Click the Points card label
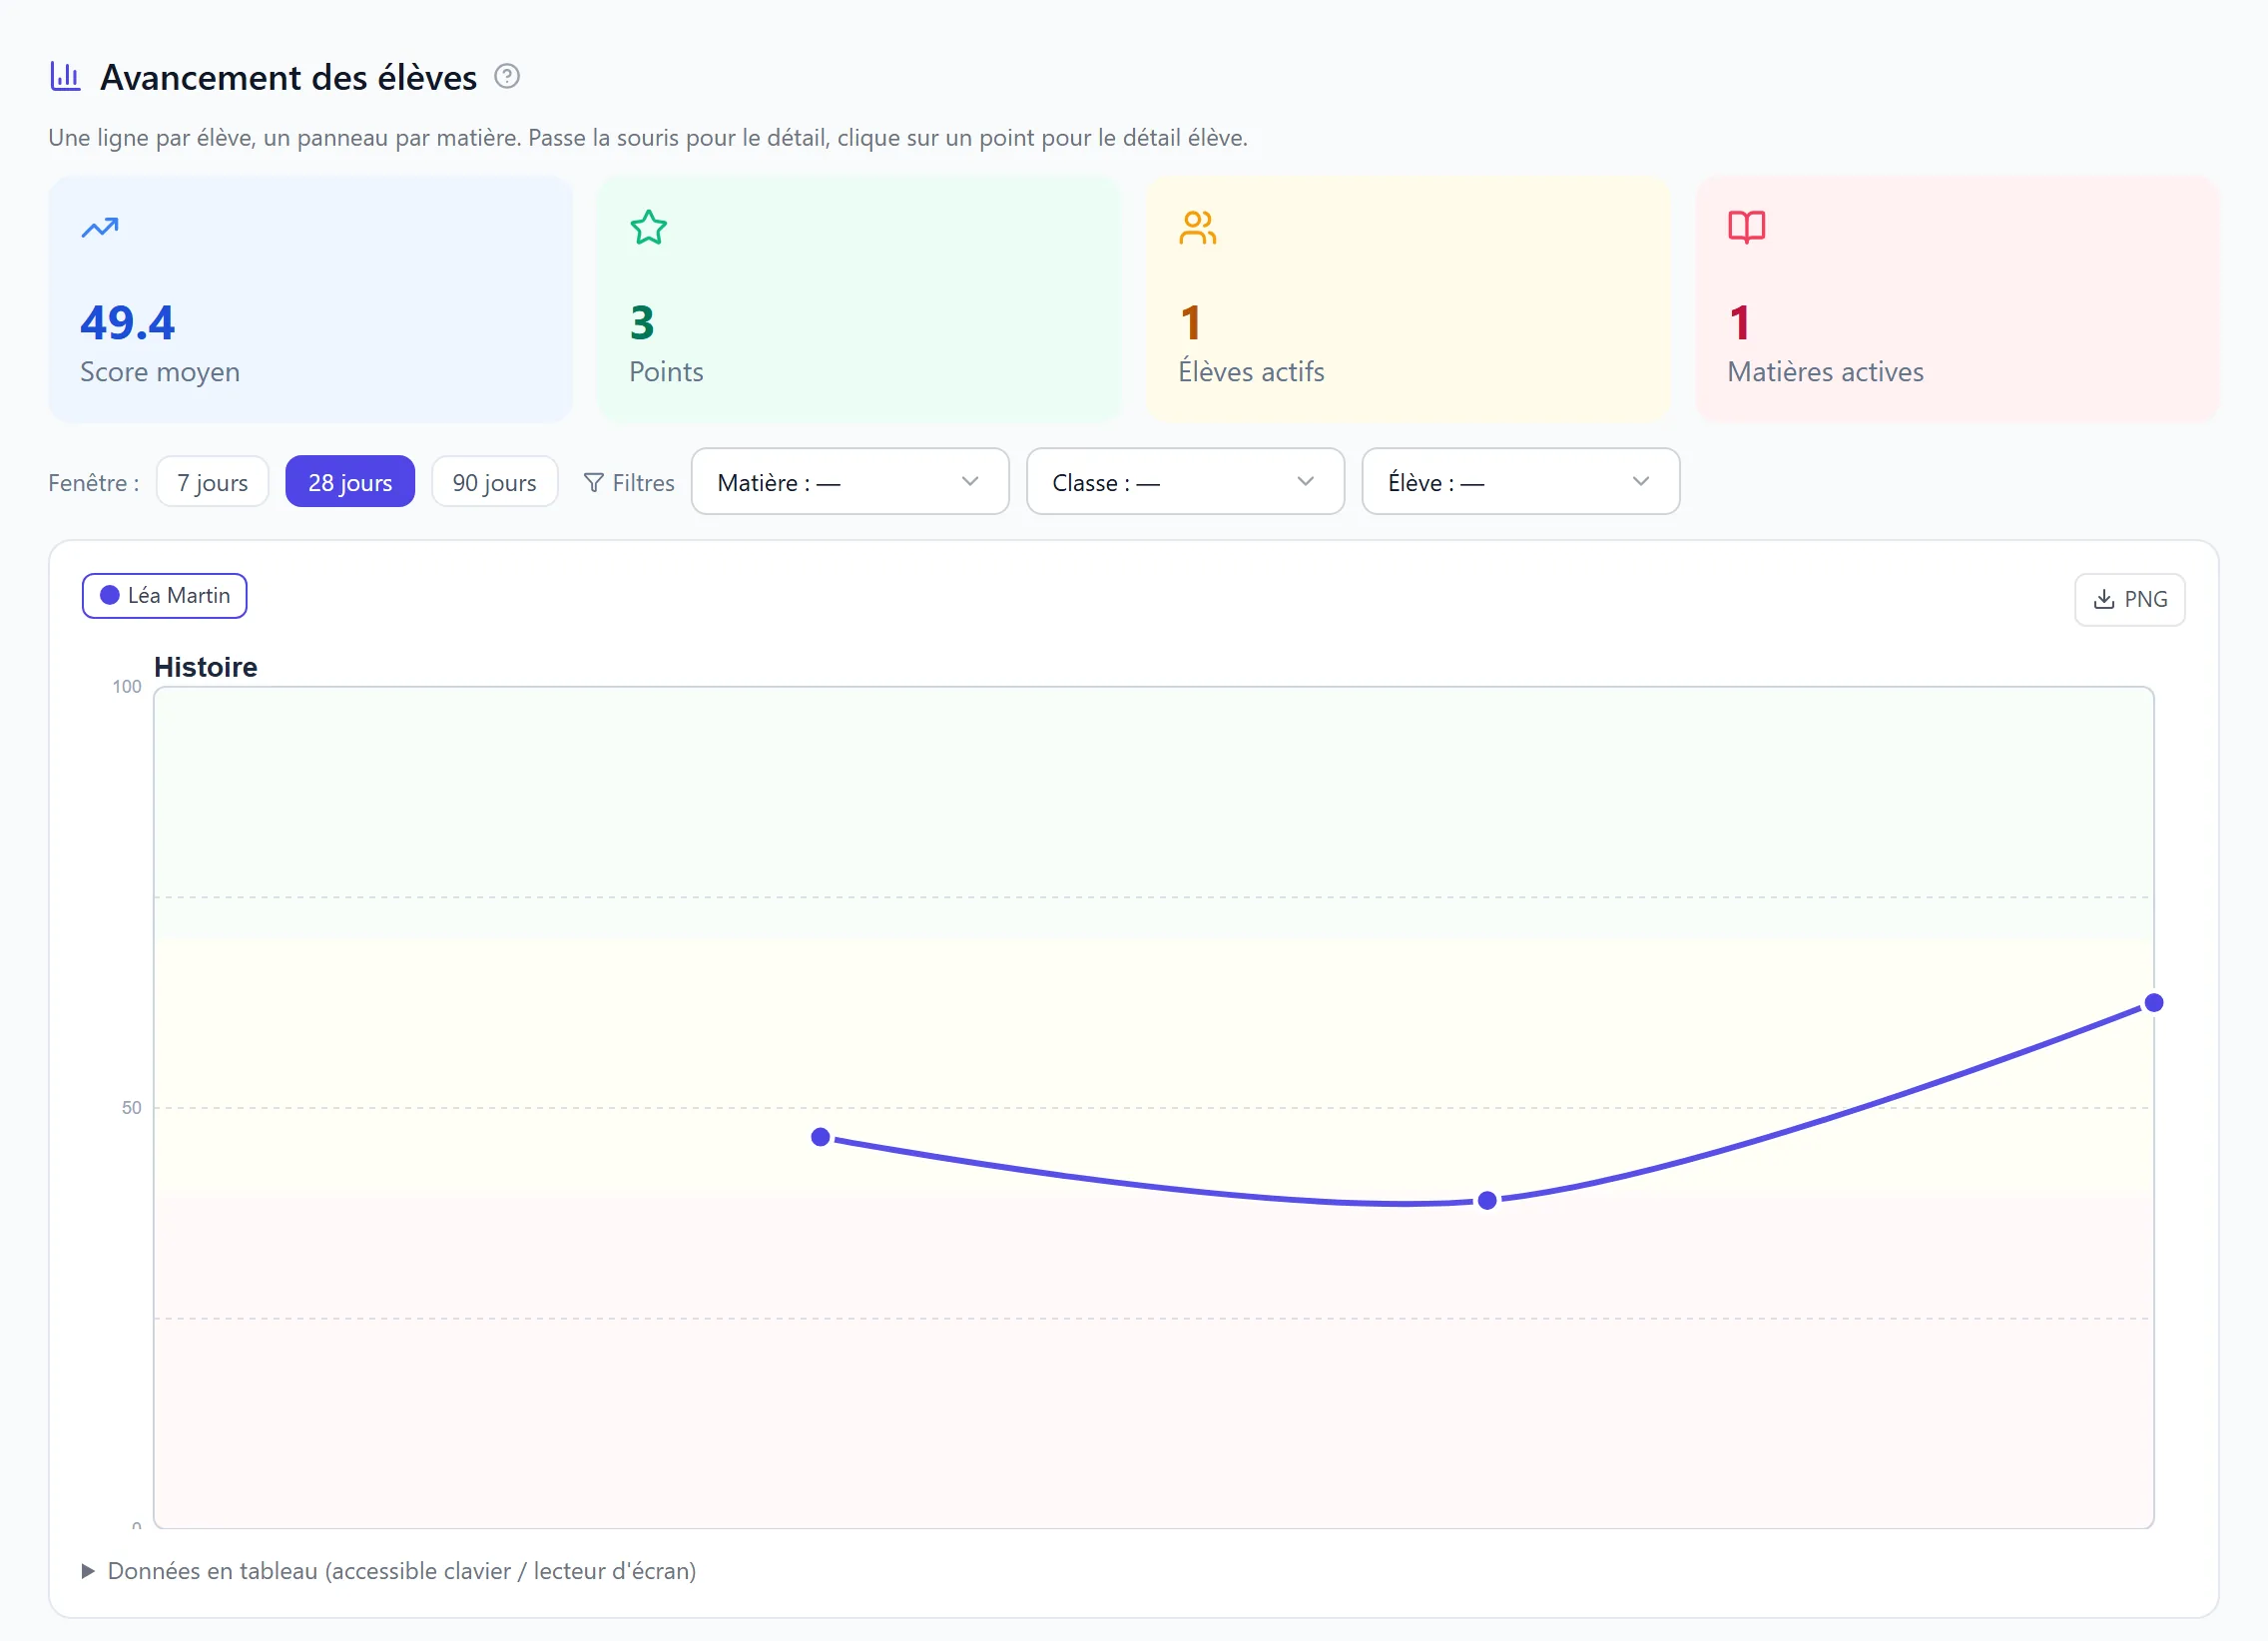The image size is (2268, 1641). pyautogui.click(x=666, y=372)
